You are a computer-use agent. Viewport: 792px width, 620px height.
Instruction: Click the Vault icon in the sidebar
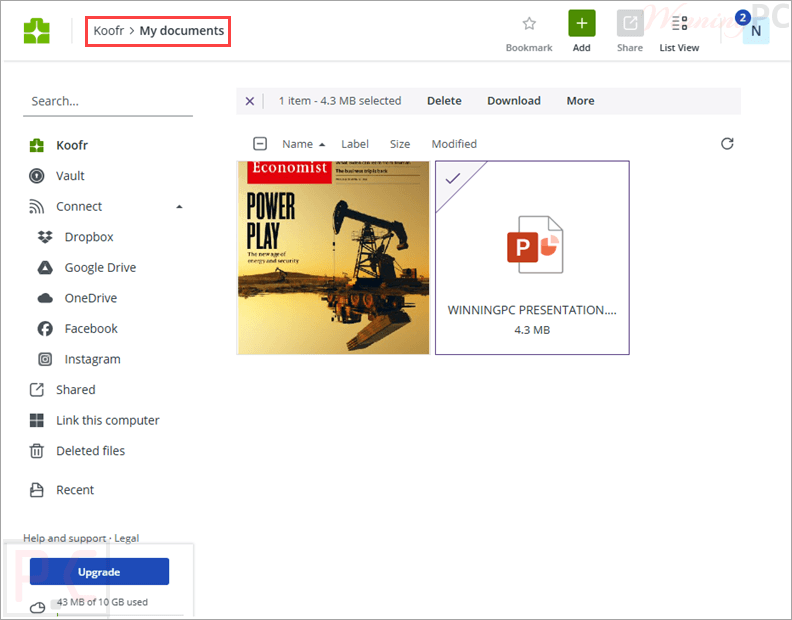(x=36, y=176)
